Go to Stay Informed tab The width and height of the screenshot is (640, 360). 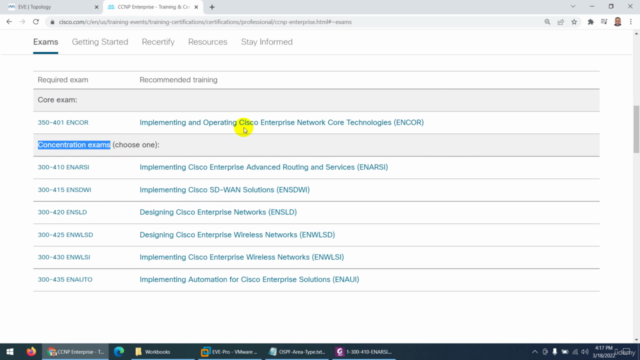pyautogui.click(x=267, y=42)
